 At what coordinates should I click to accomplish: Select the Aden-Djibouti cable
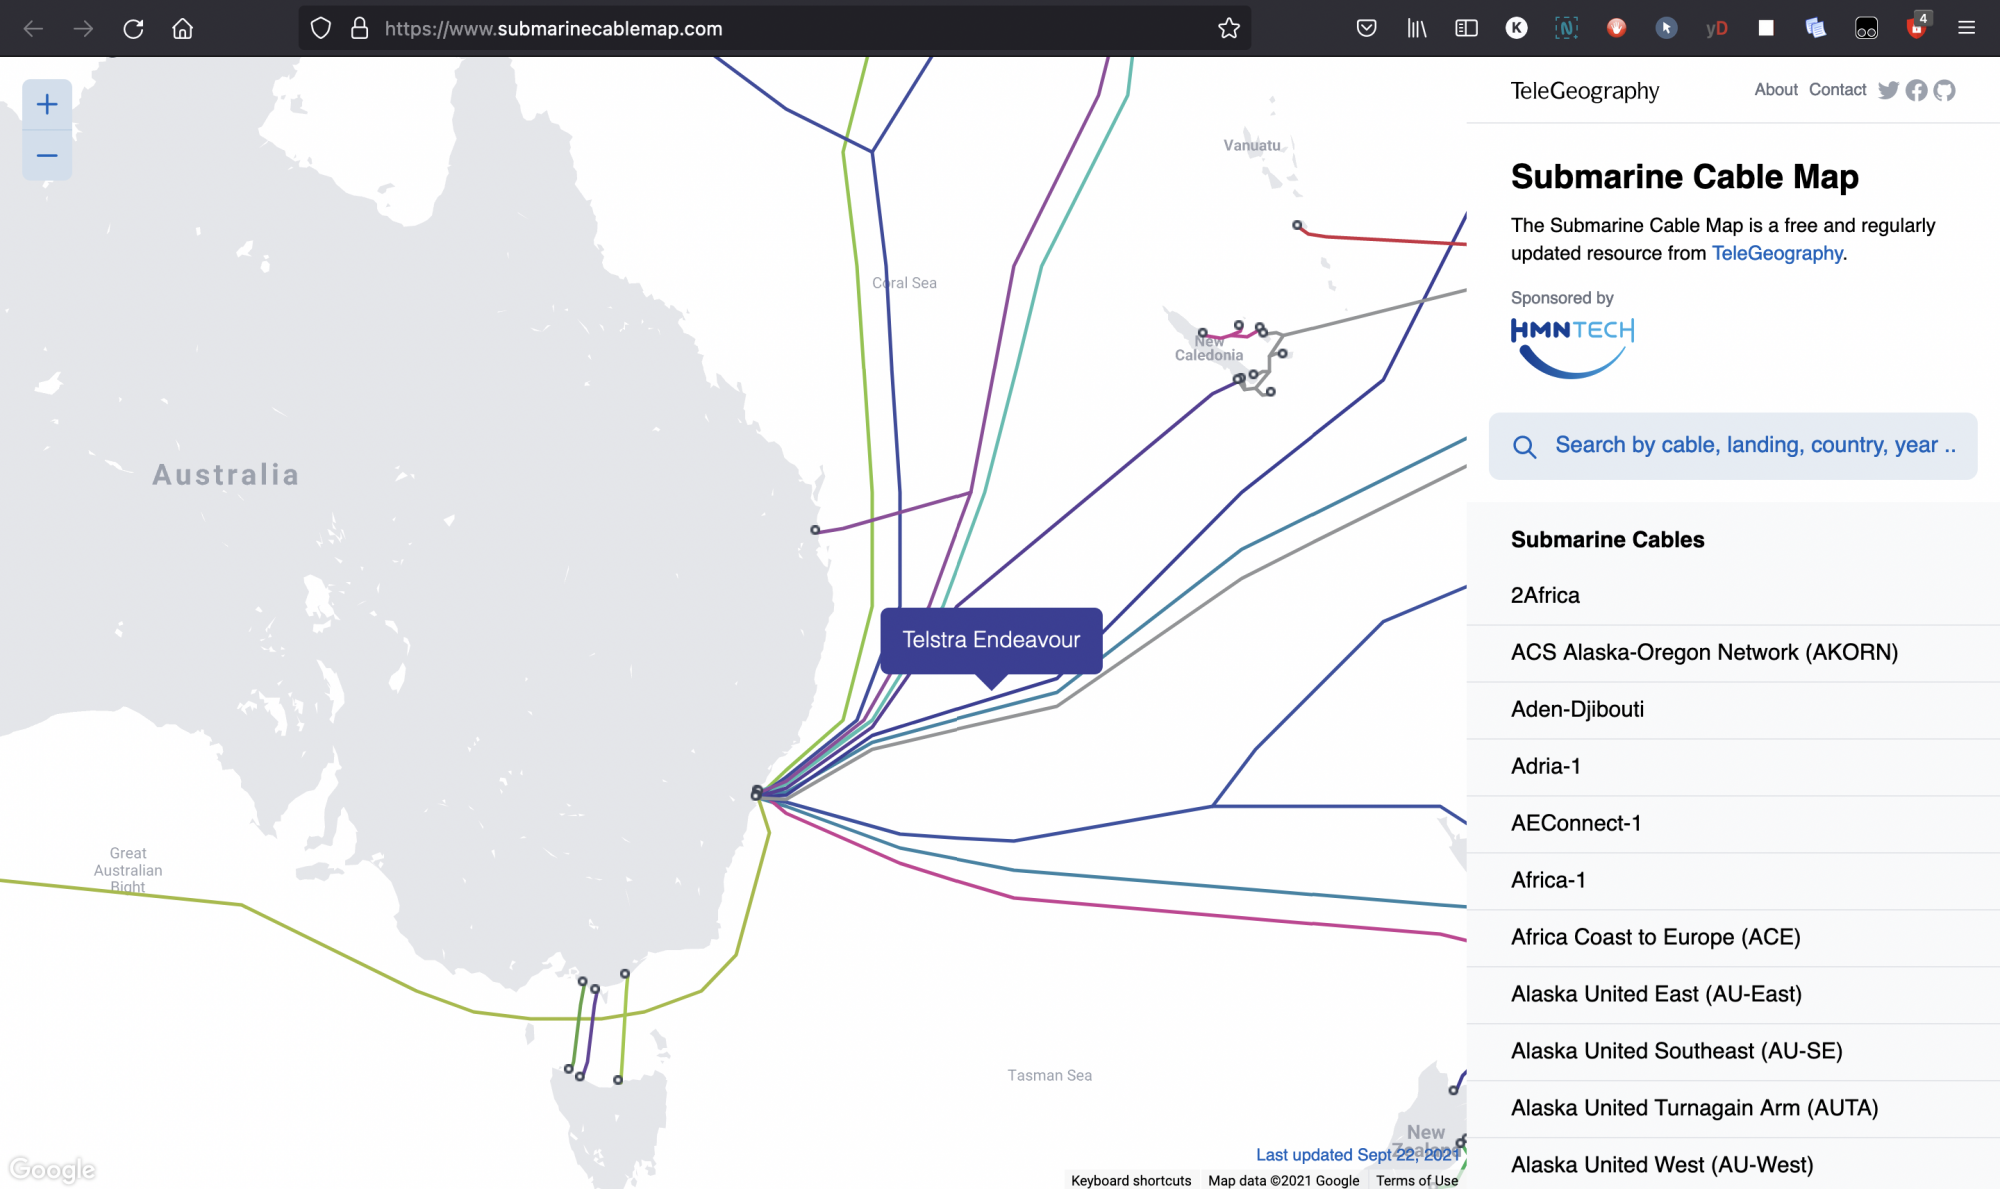point(1733,710)
